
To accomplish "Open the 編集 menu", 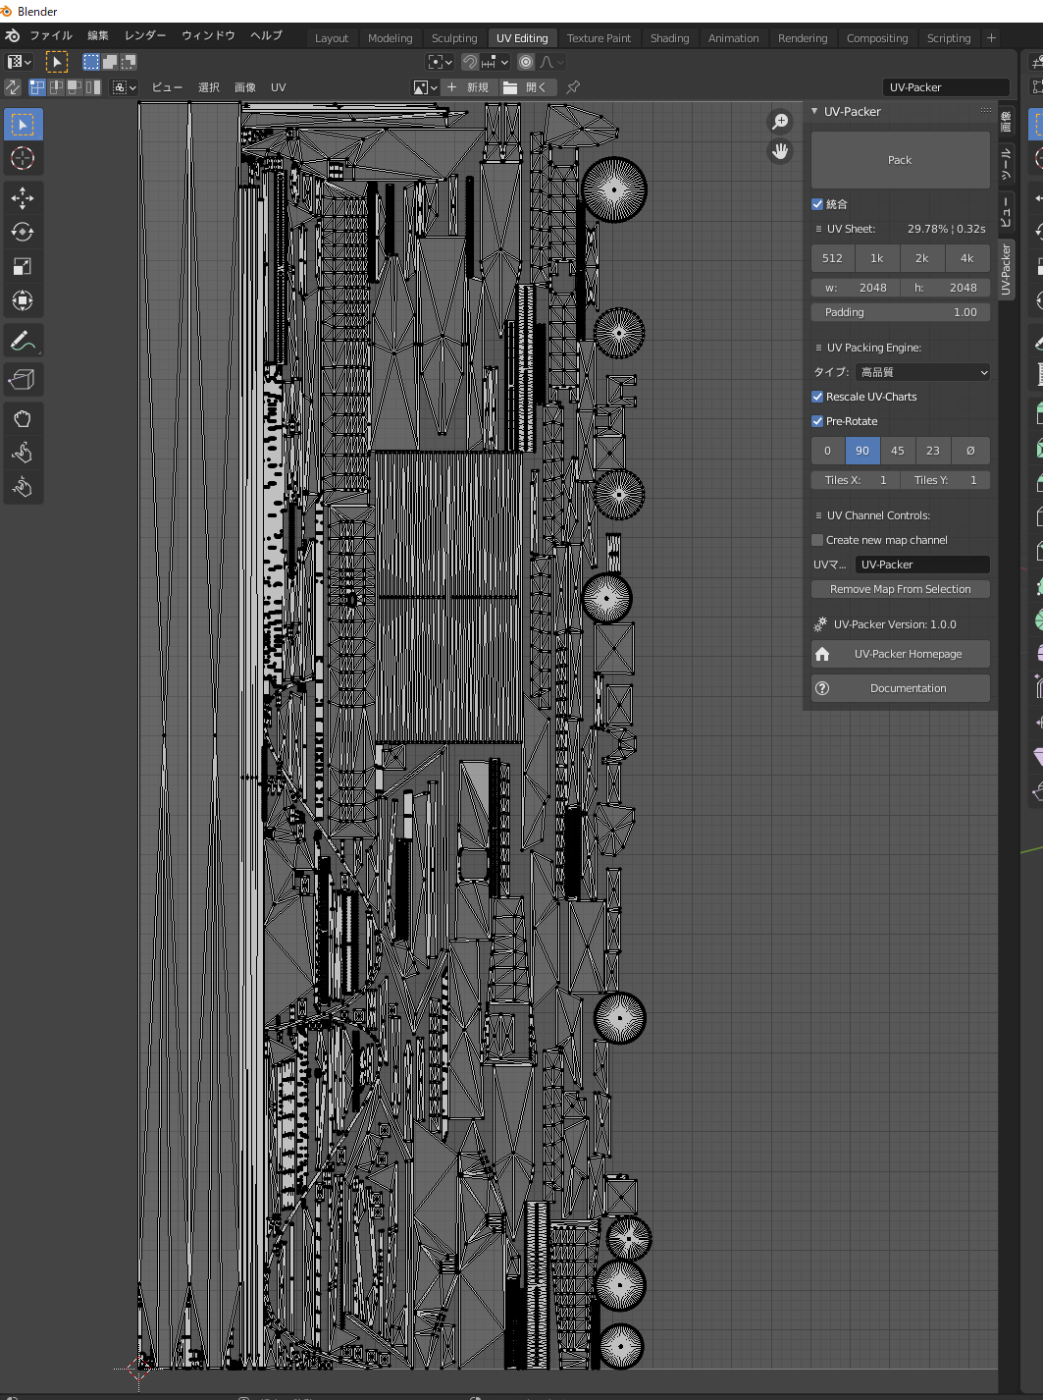I will 98,35.
